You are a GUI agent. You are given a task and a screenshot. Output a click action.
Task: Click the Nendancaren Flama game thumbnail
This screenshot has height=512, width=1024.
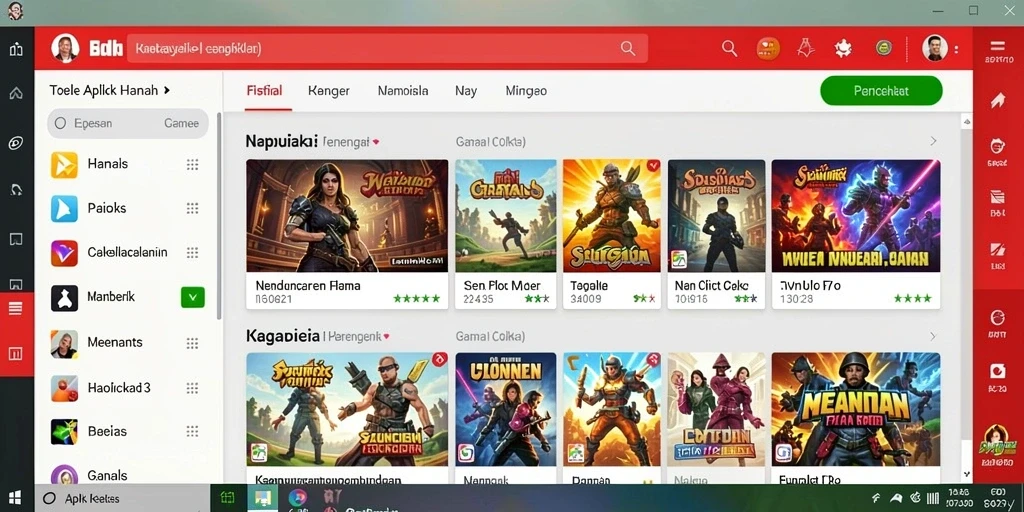(347, 216)
